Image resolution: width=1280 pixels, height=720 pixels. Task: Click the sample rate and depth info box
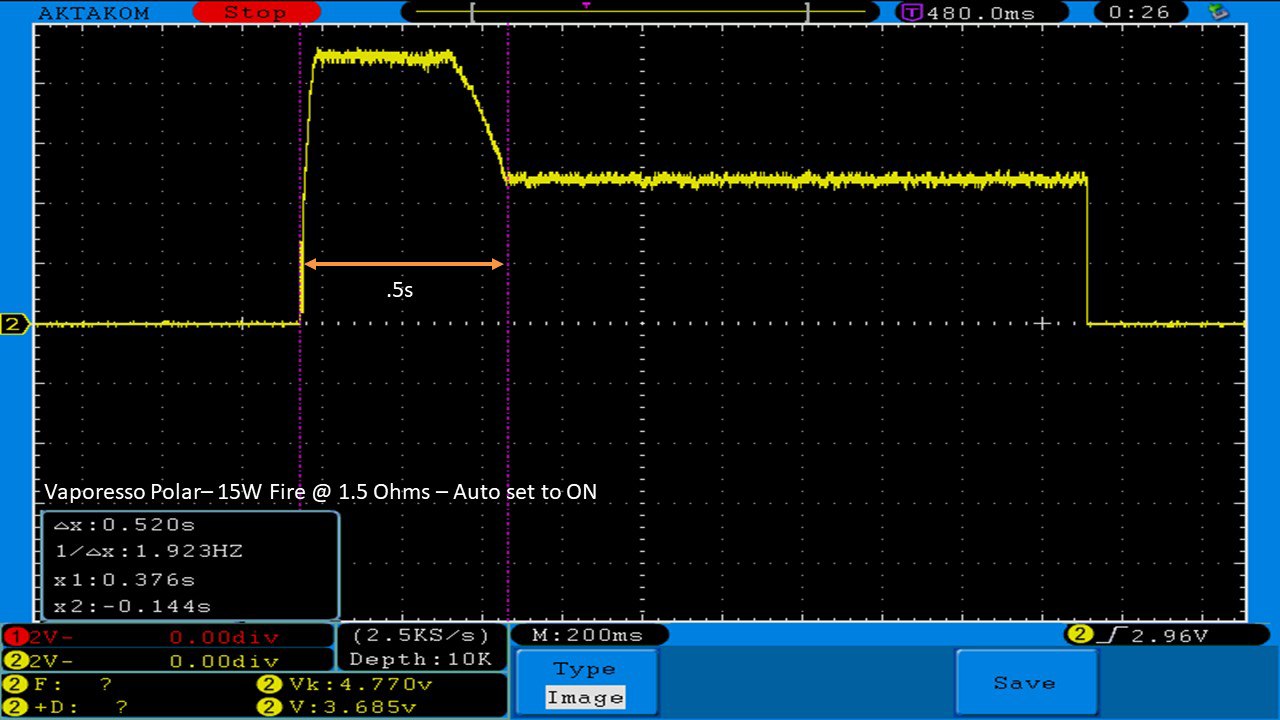(420, 647)
